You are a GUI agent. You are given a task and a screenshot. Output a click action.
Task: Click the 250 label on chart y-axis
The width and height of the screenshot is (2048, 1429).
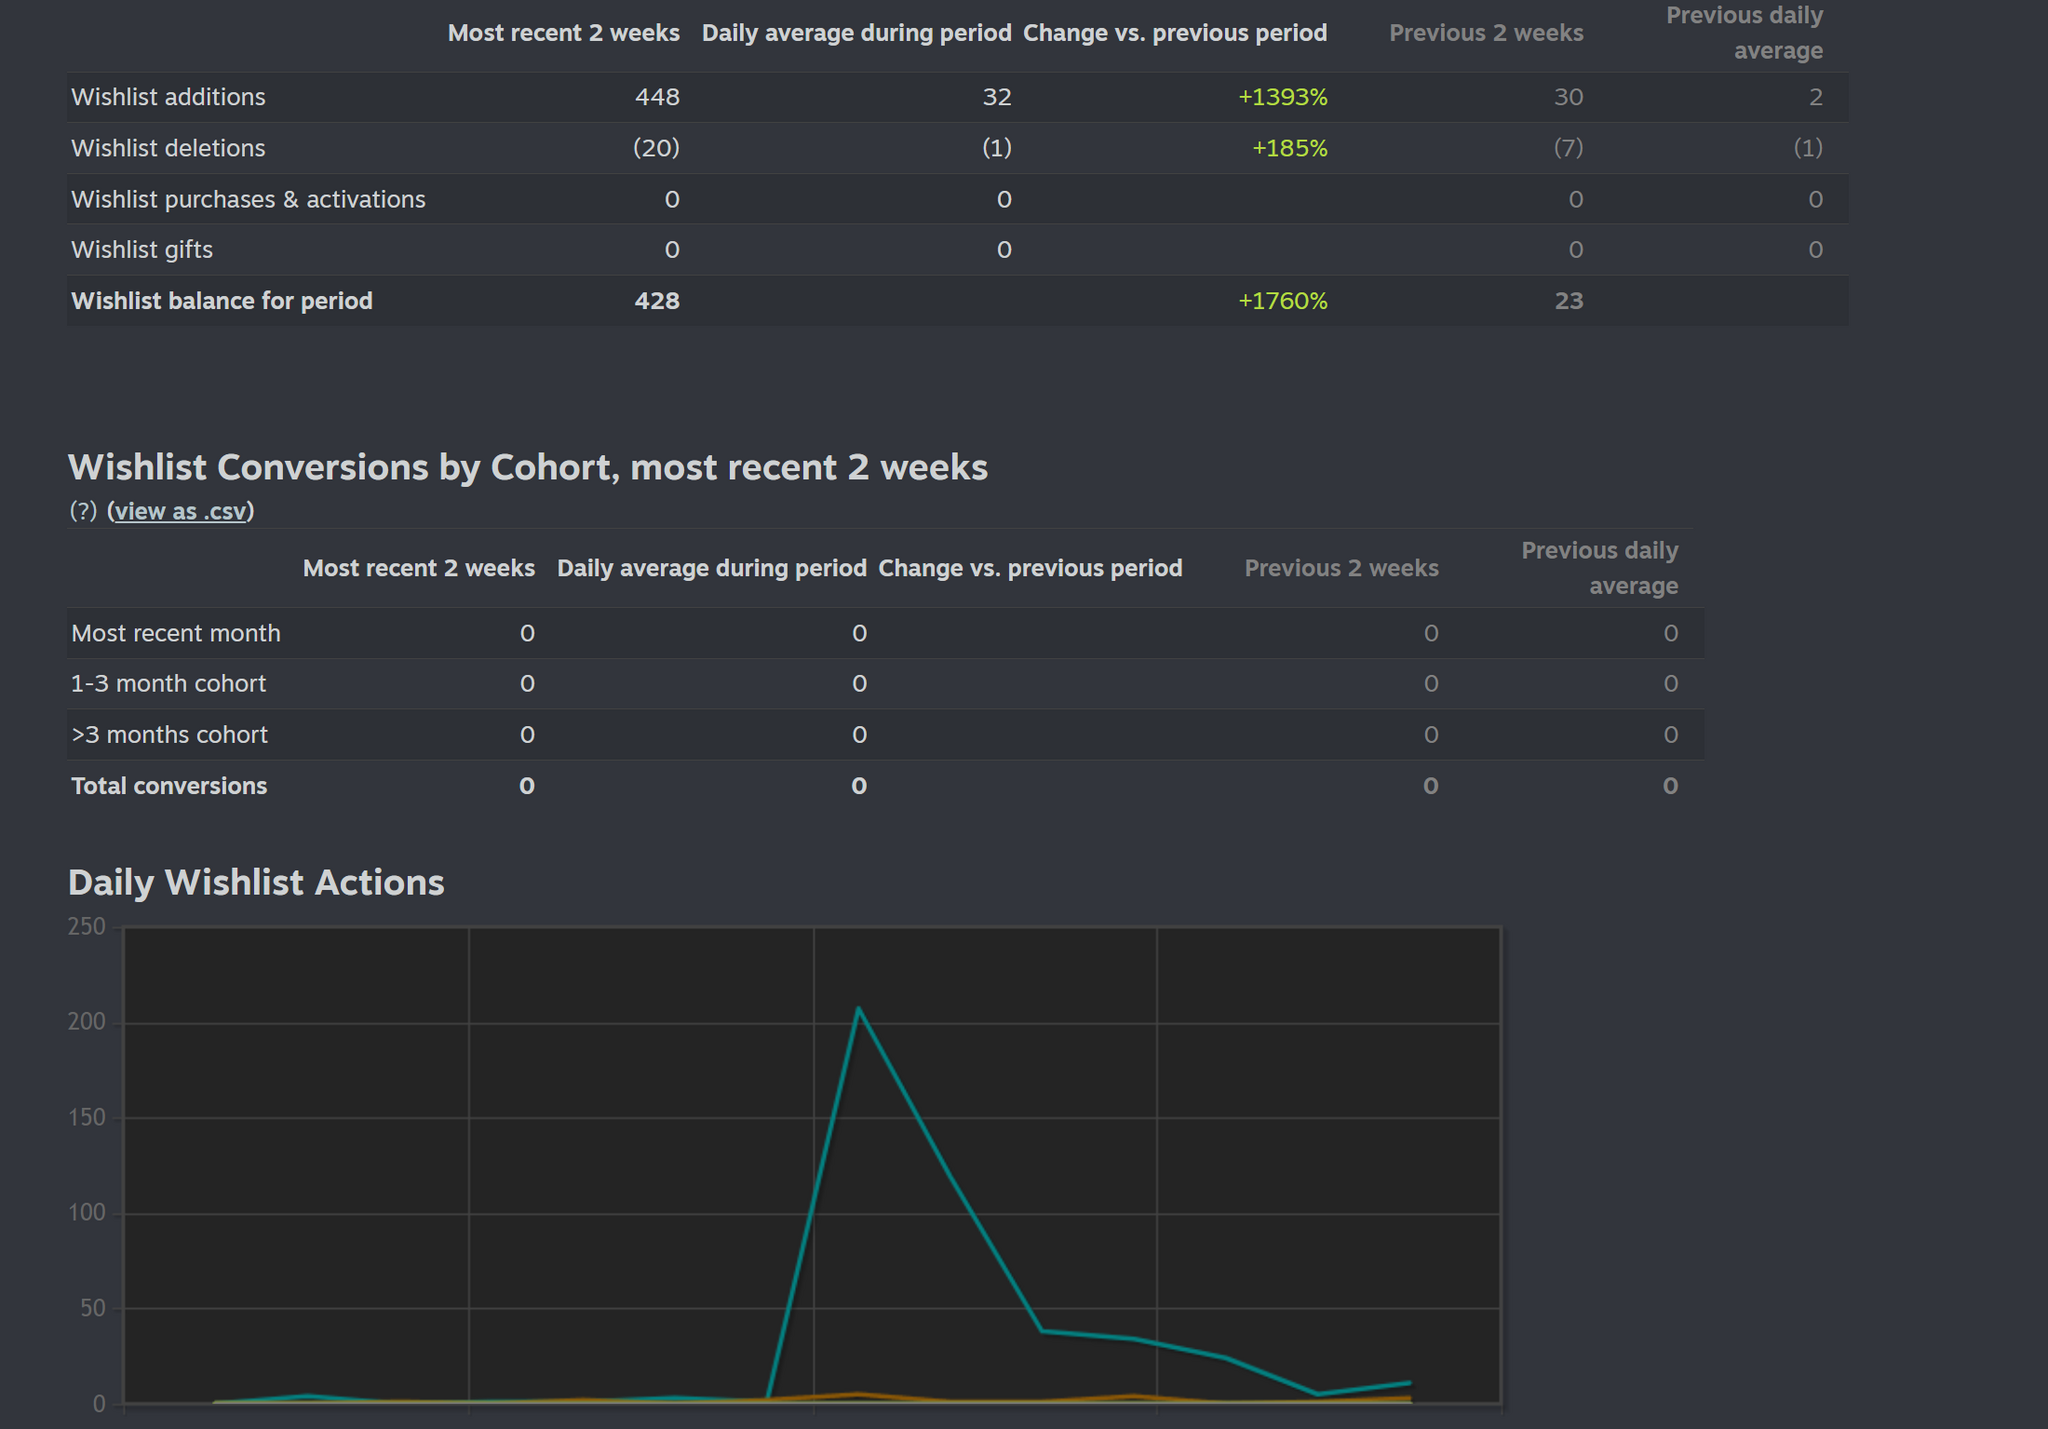(x=87, y=927)
